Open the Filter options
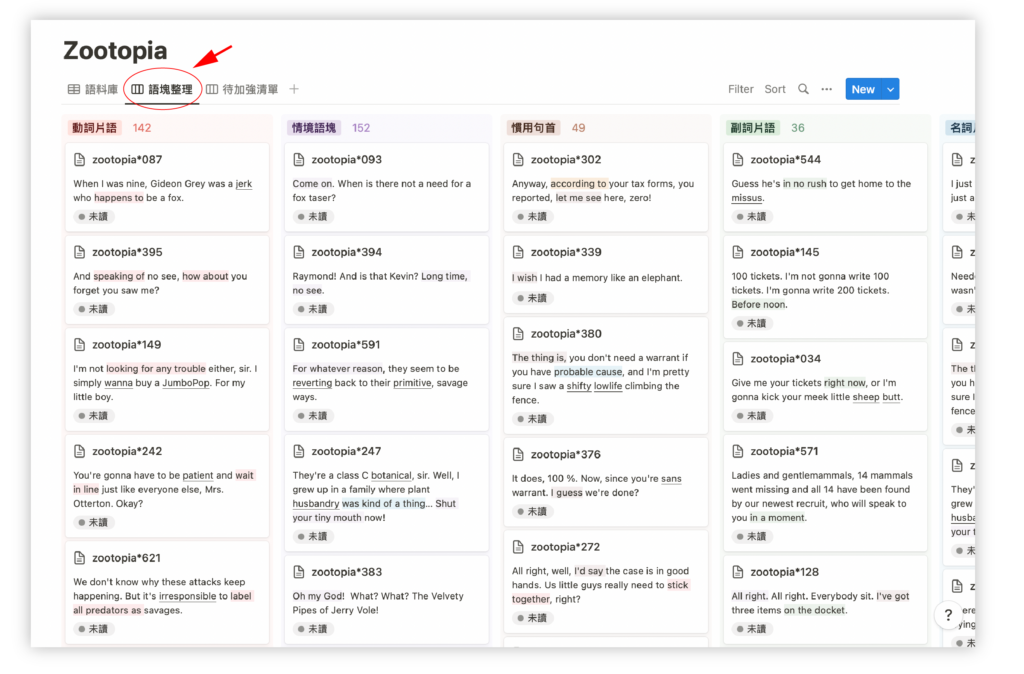The image size is (1024, 674). tap(741, 89)
